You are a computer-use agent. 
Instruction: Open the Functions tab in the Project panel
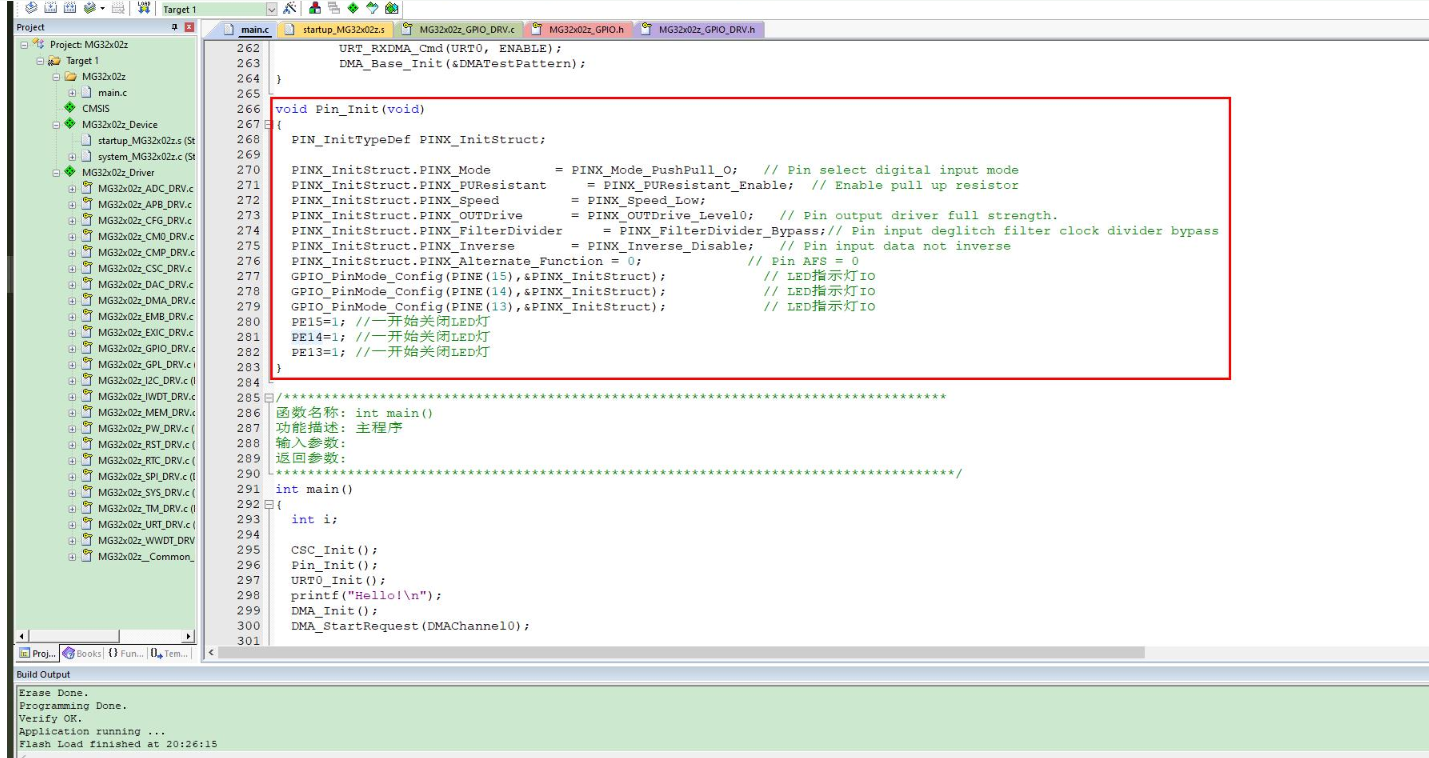pos(126,653)
